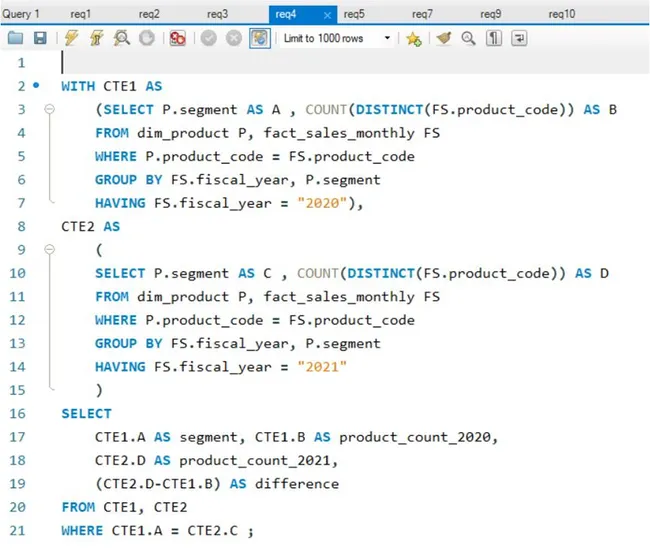Click the Commit transaction checkmark
650x552 pixels.
(x=209, y=38)
